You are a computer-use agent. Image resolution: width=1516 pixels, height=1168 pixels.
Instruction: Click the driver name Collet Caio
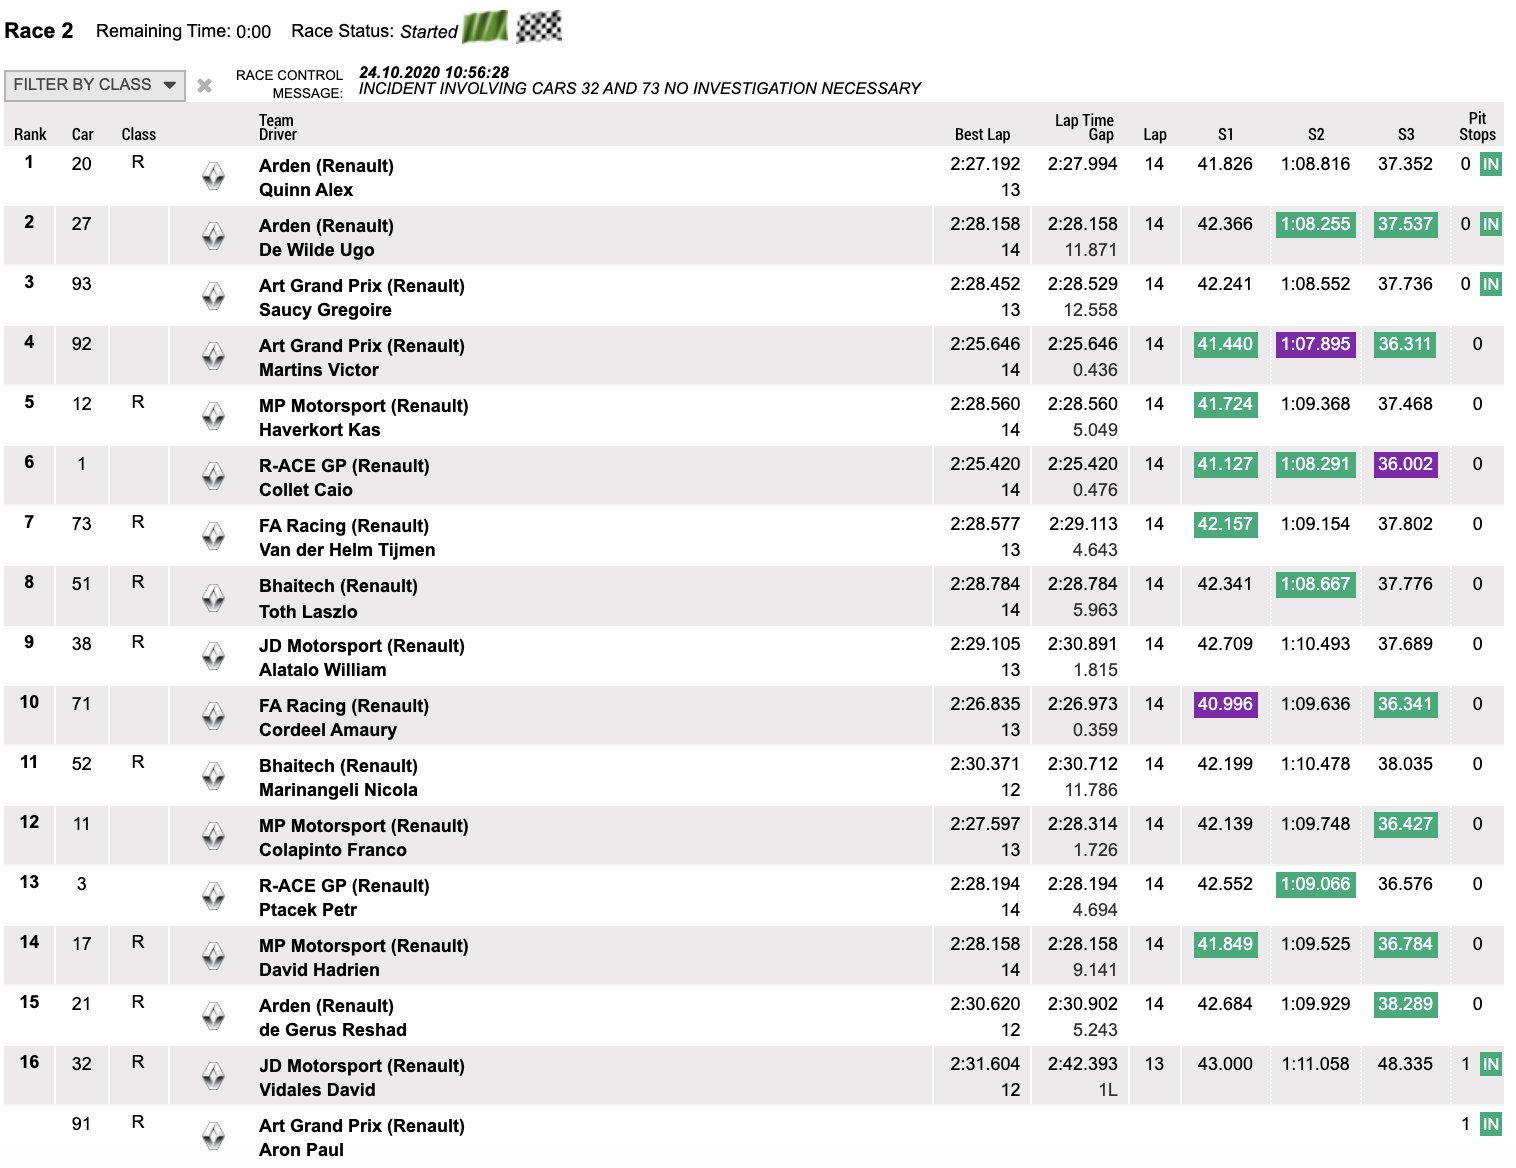306,490
